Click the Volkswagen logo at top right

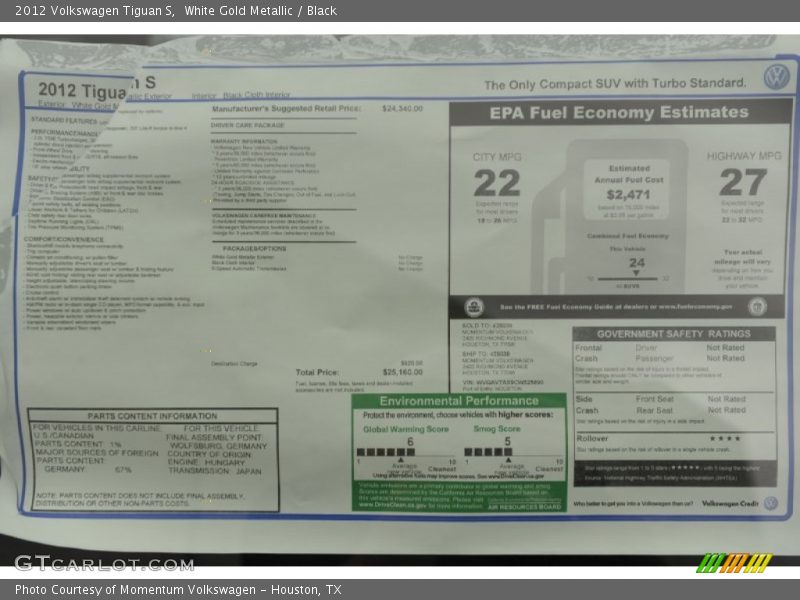(776, 77)
